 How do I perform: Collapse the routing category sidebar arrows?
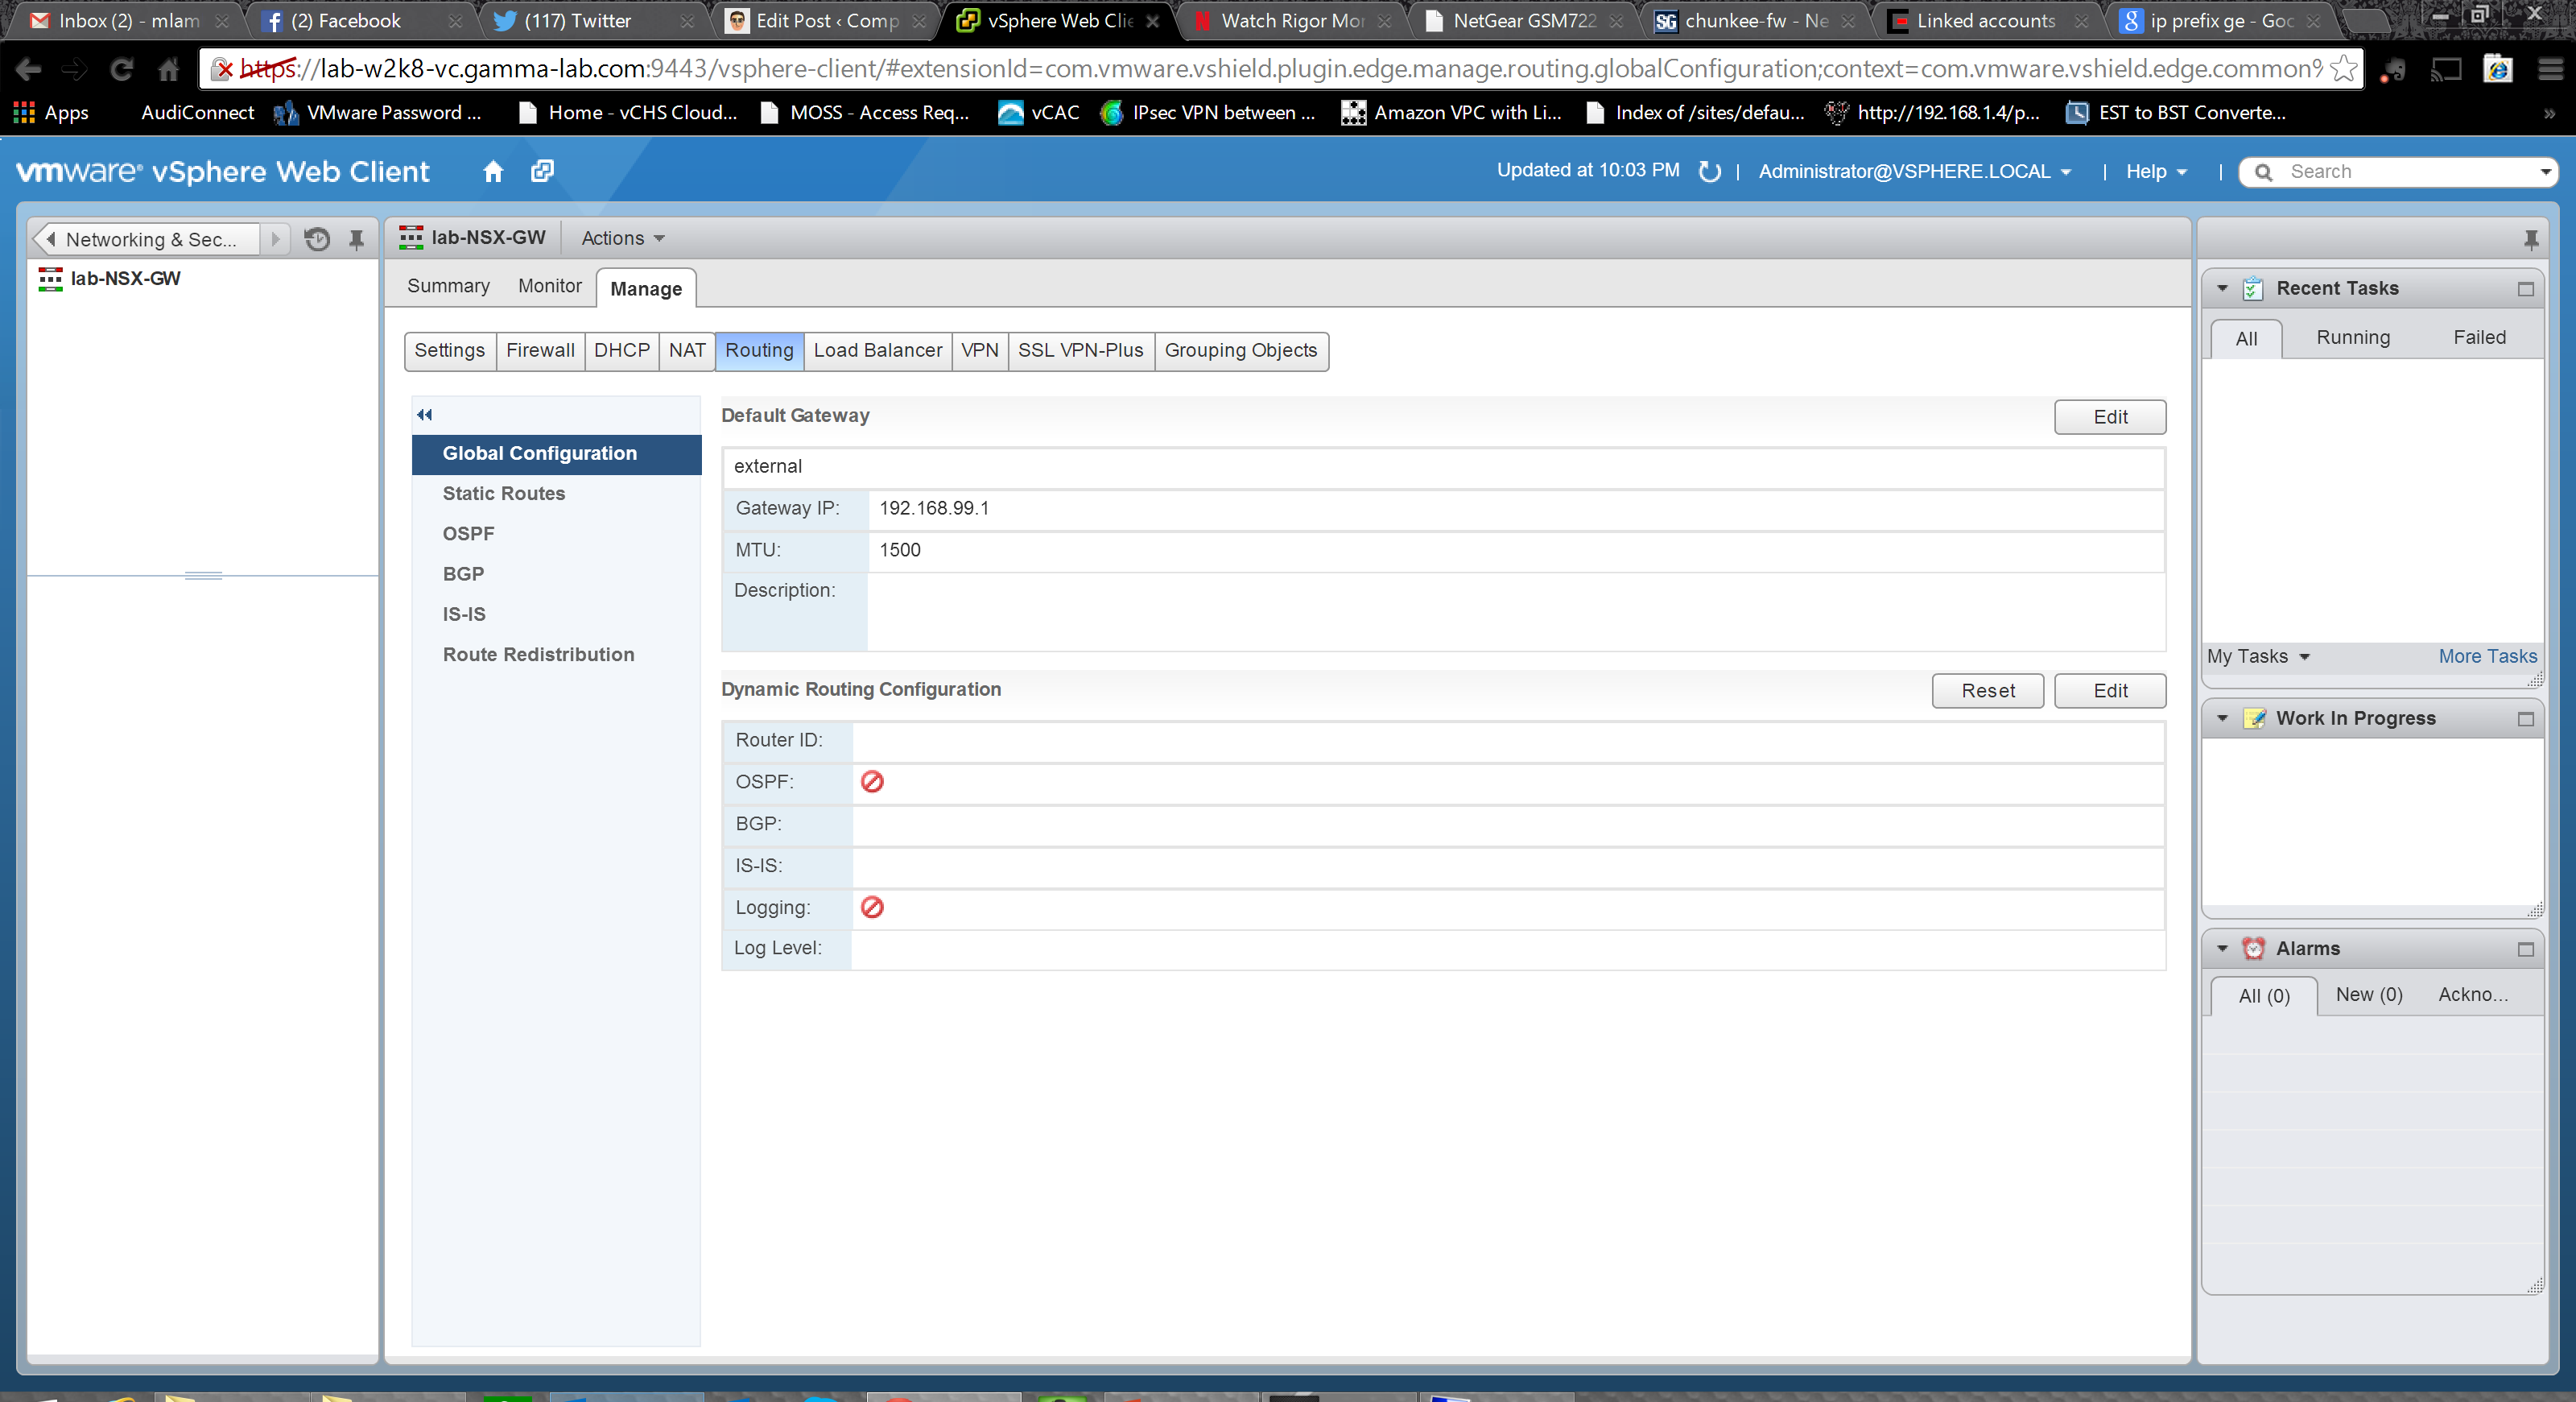[425, 415]
